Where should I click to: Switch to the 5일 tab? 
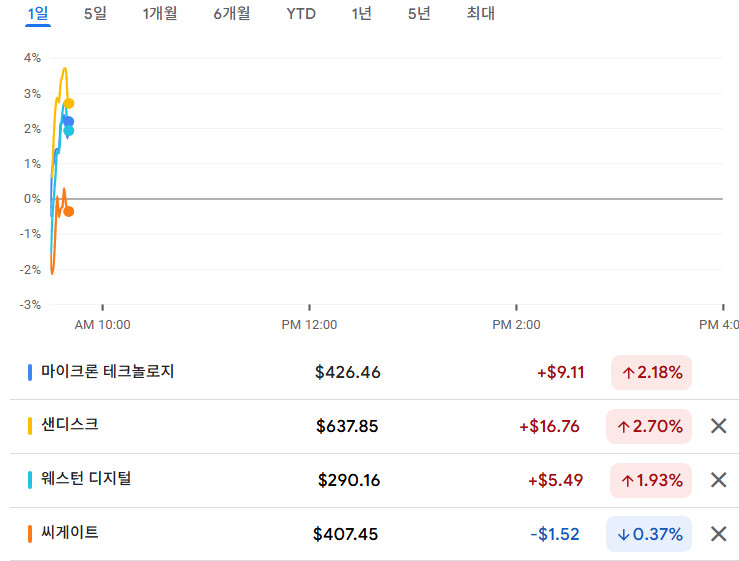click(x=95, y=14)
